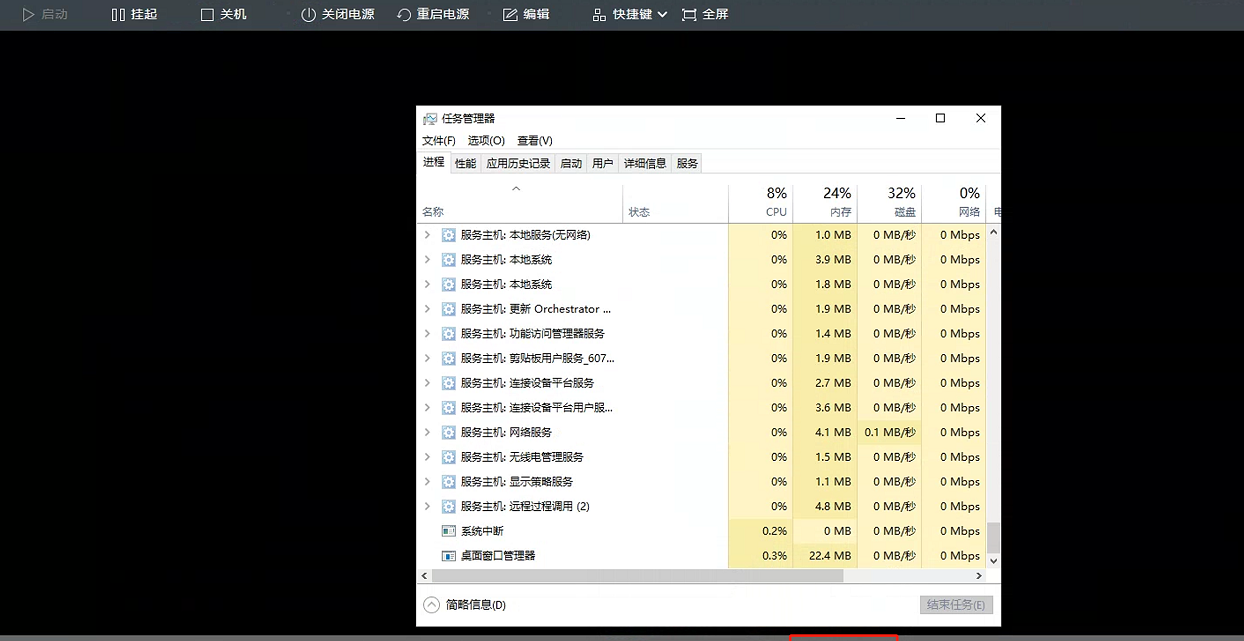The height and width of the screenshot is (641, 1244).
Task: Click the vertical scrollbar down arrow
Action: 993,561
